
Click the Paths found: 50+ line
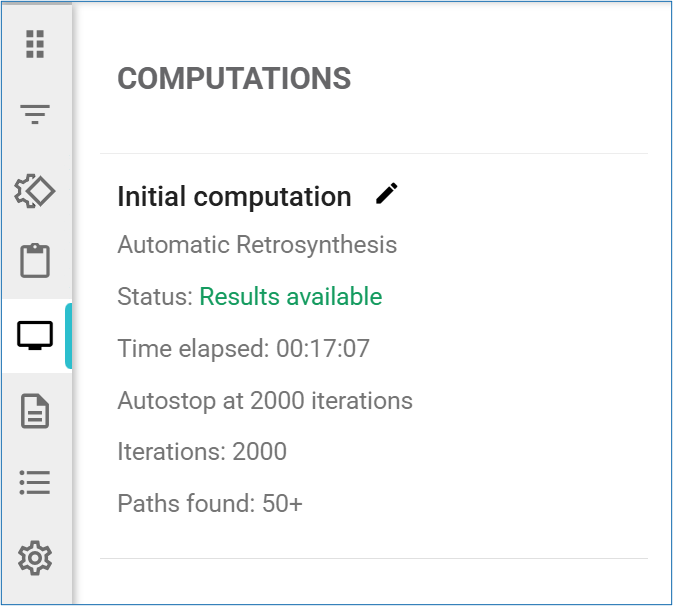(x=210, y=504)
